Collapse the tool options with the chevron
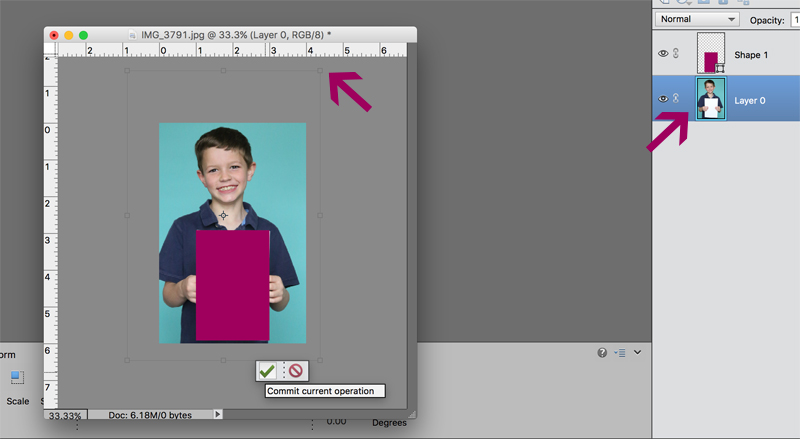The image size is (800, 439). (x=637, y=352)
